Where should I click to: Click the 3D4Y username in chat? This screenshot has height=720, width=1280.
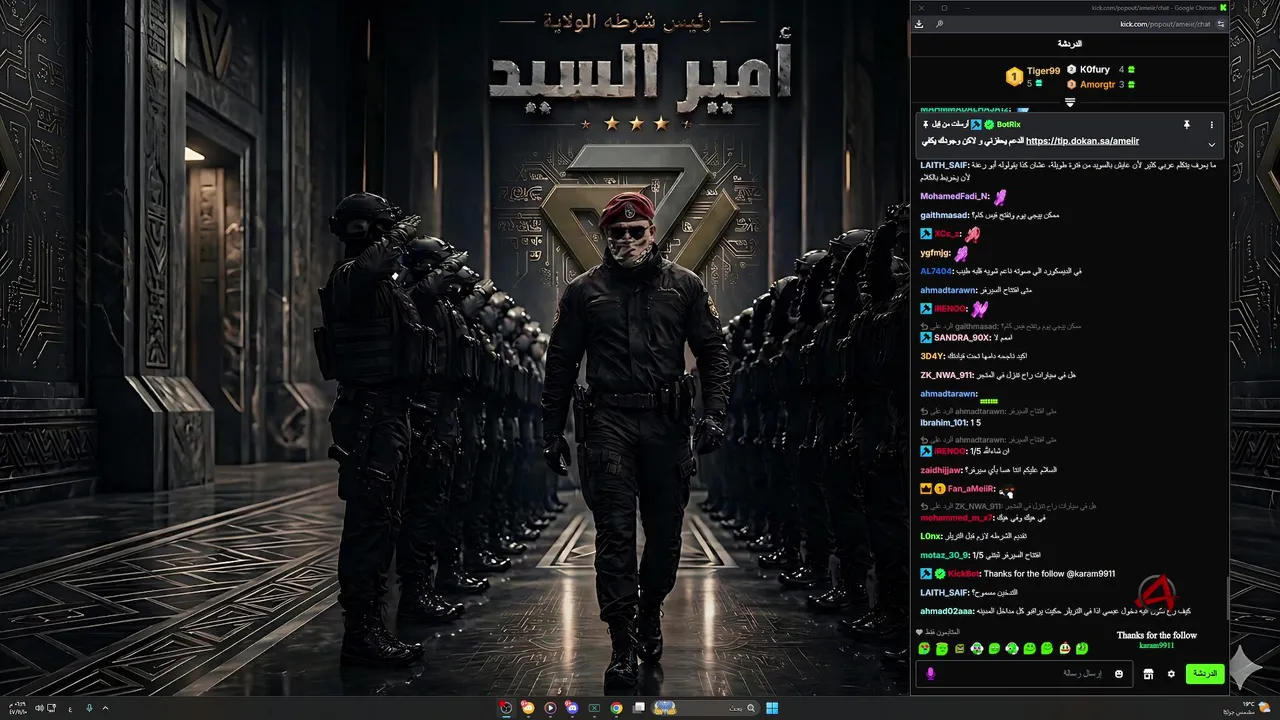click(932, 356)
